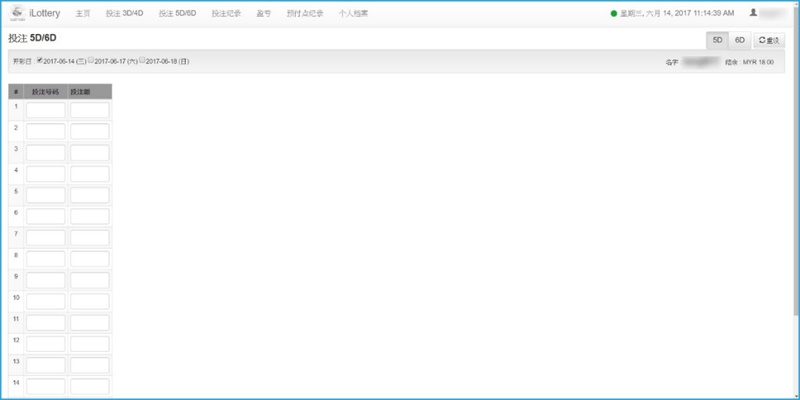800x400 pixels.
Task: Click the bet amount field in row 1
Action: pyautogui.click(x=90, y=110)
